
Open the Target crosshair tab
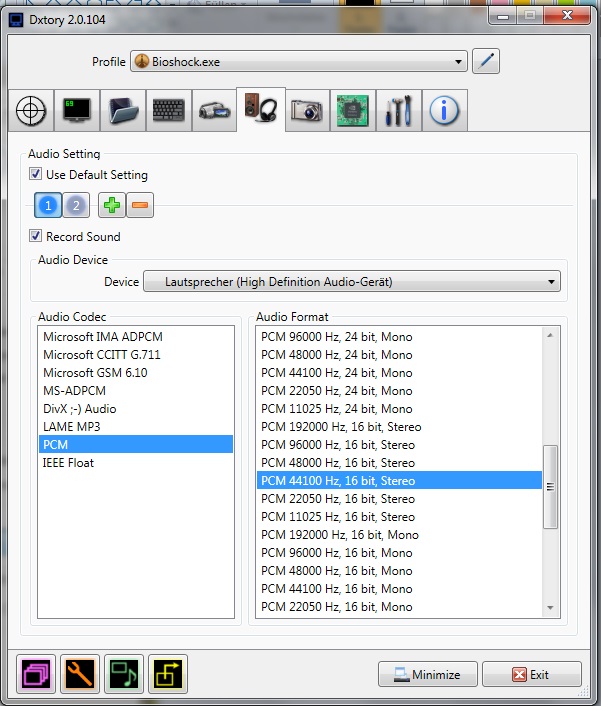click(x=31, y=110)
